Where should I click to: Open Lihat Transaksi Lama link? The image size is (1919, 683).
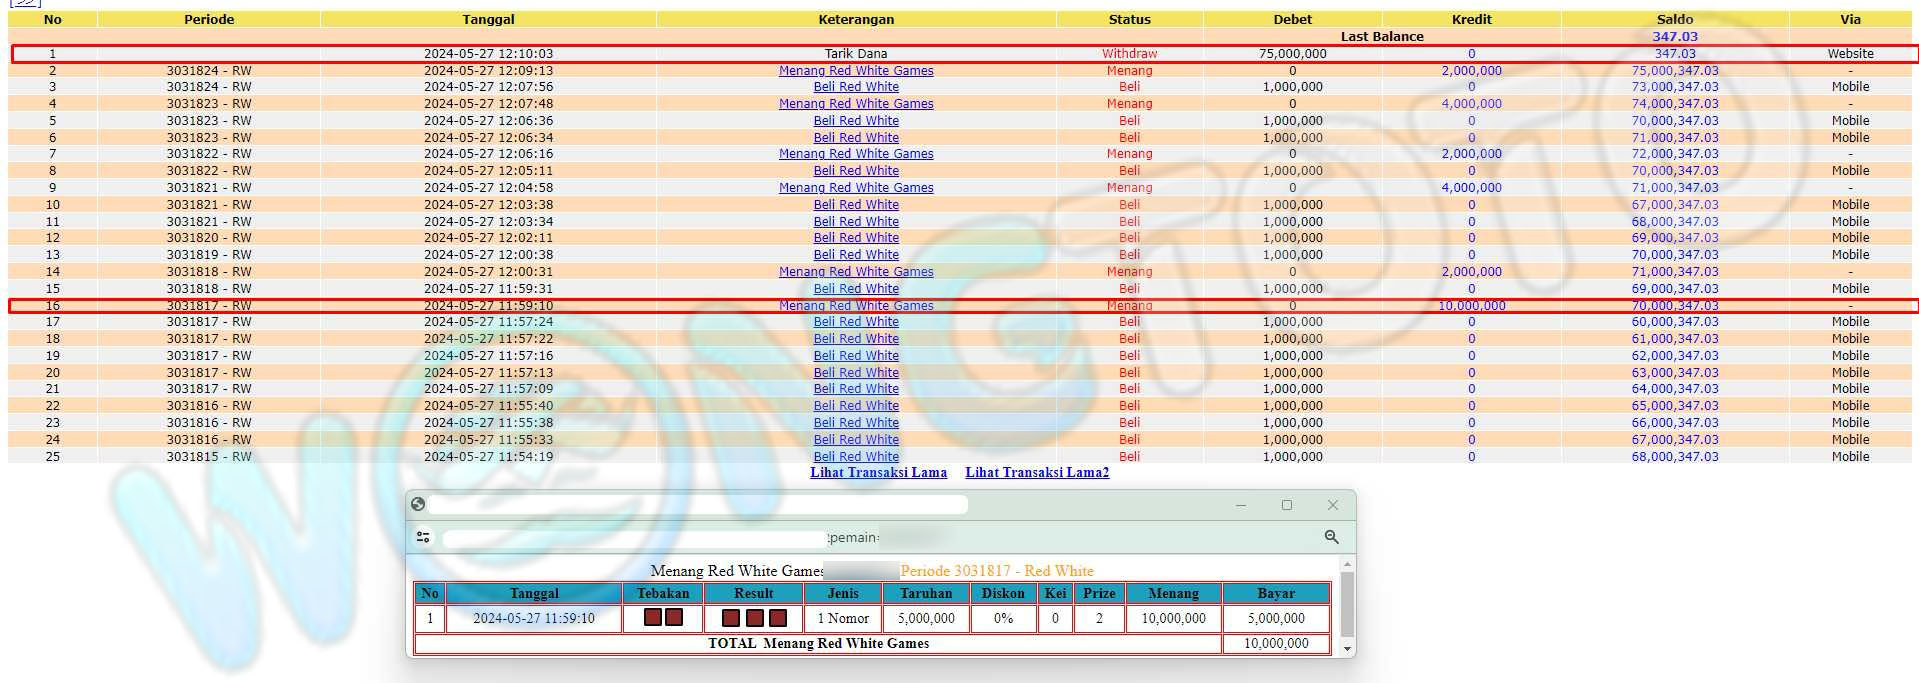click(x=878, y=472)
